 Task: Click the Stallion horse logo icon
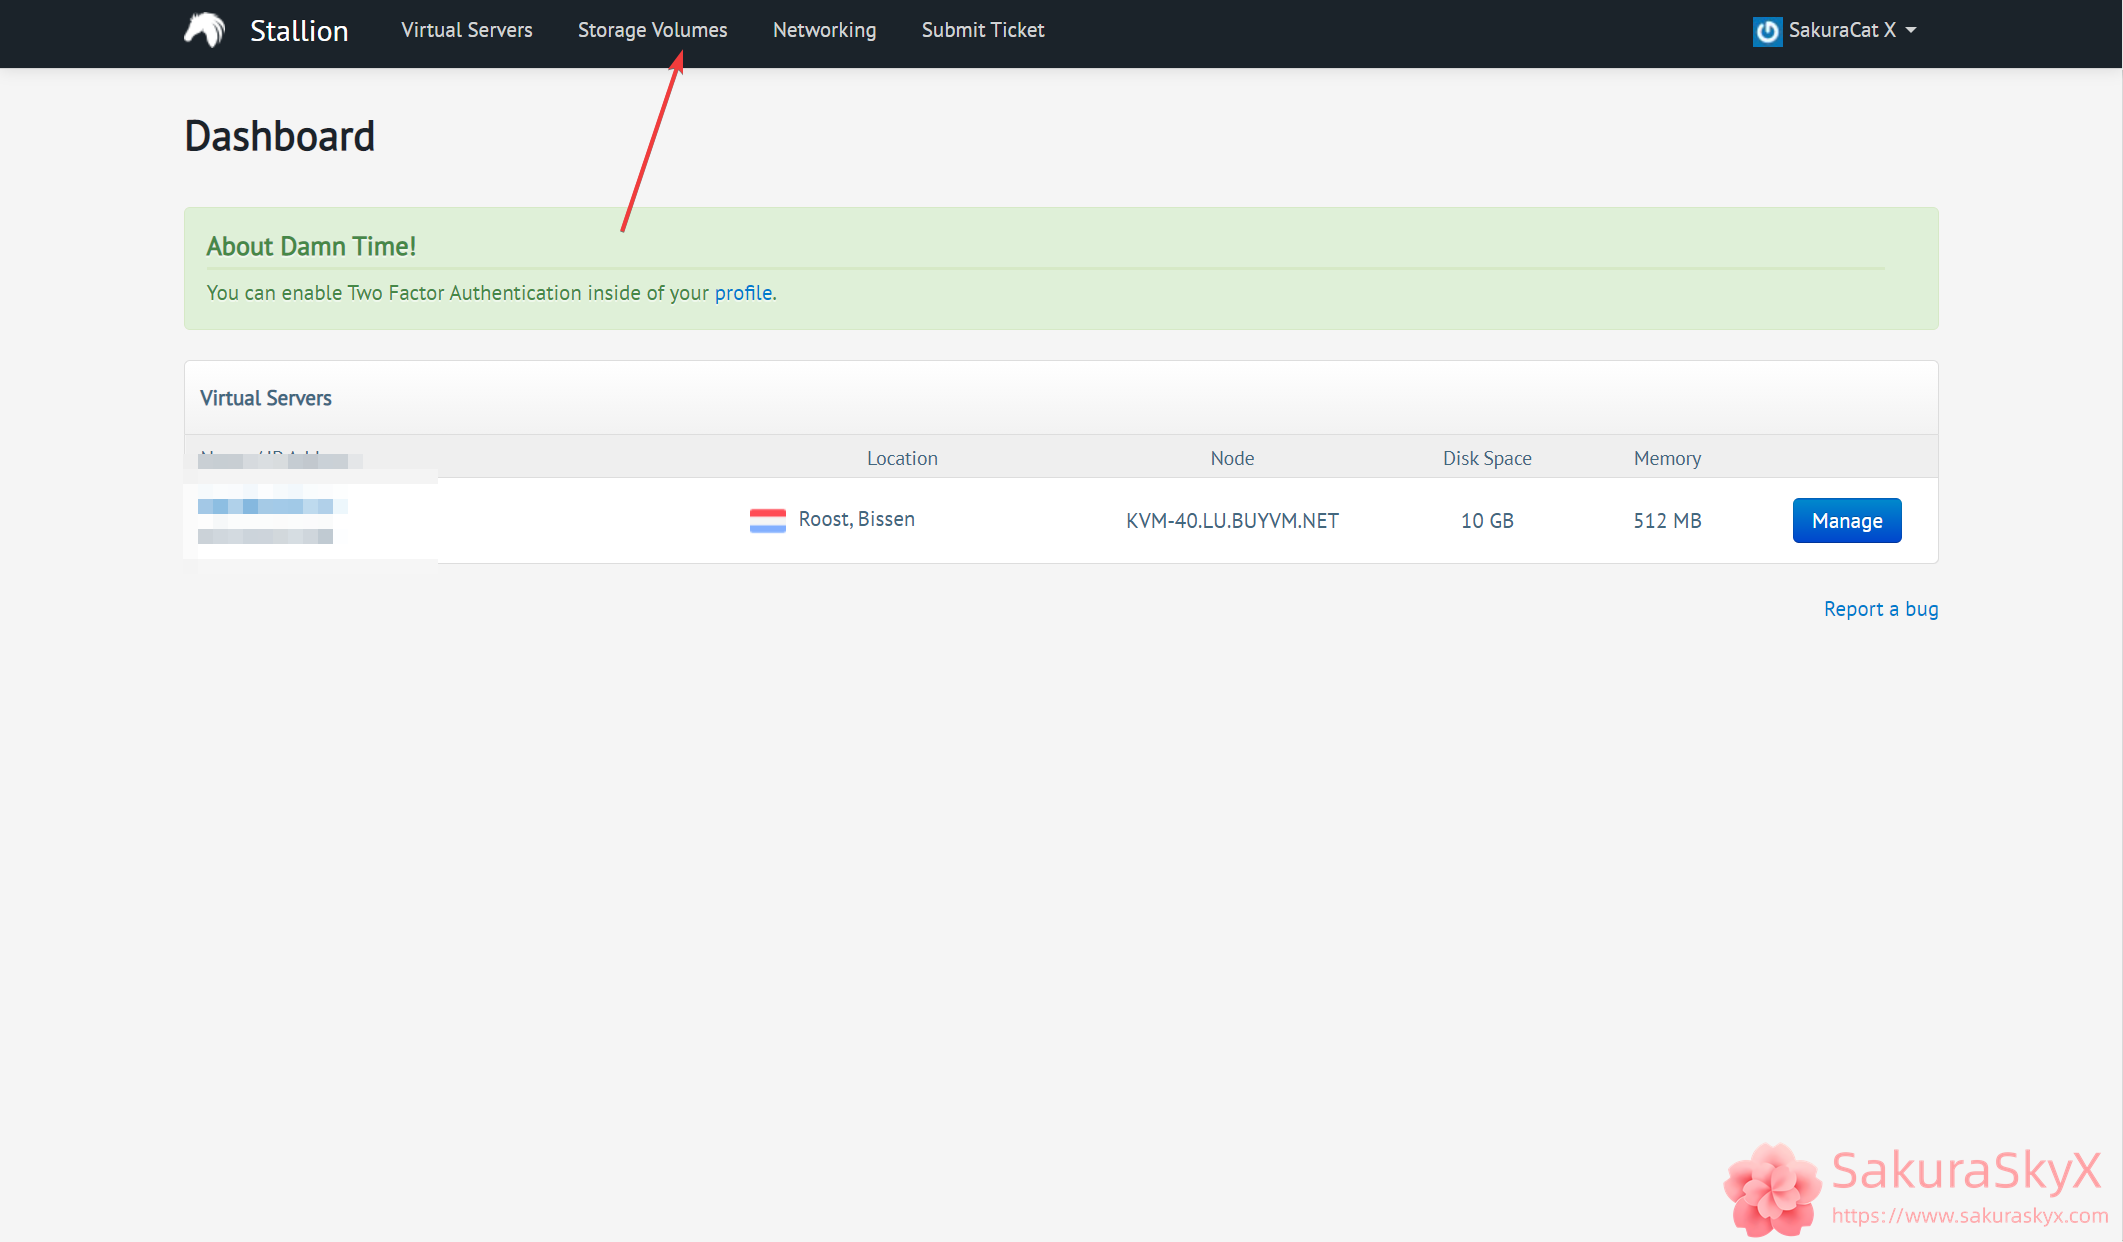(205, 30)
